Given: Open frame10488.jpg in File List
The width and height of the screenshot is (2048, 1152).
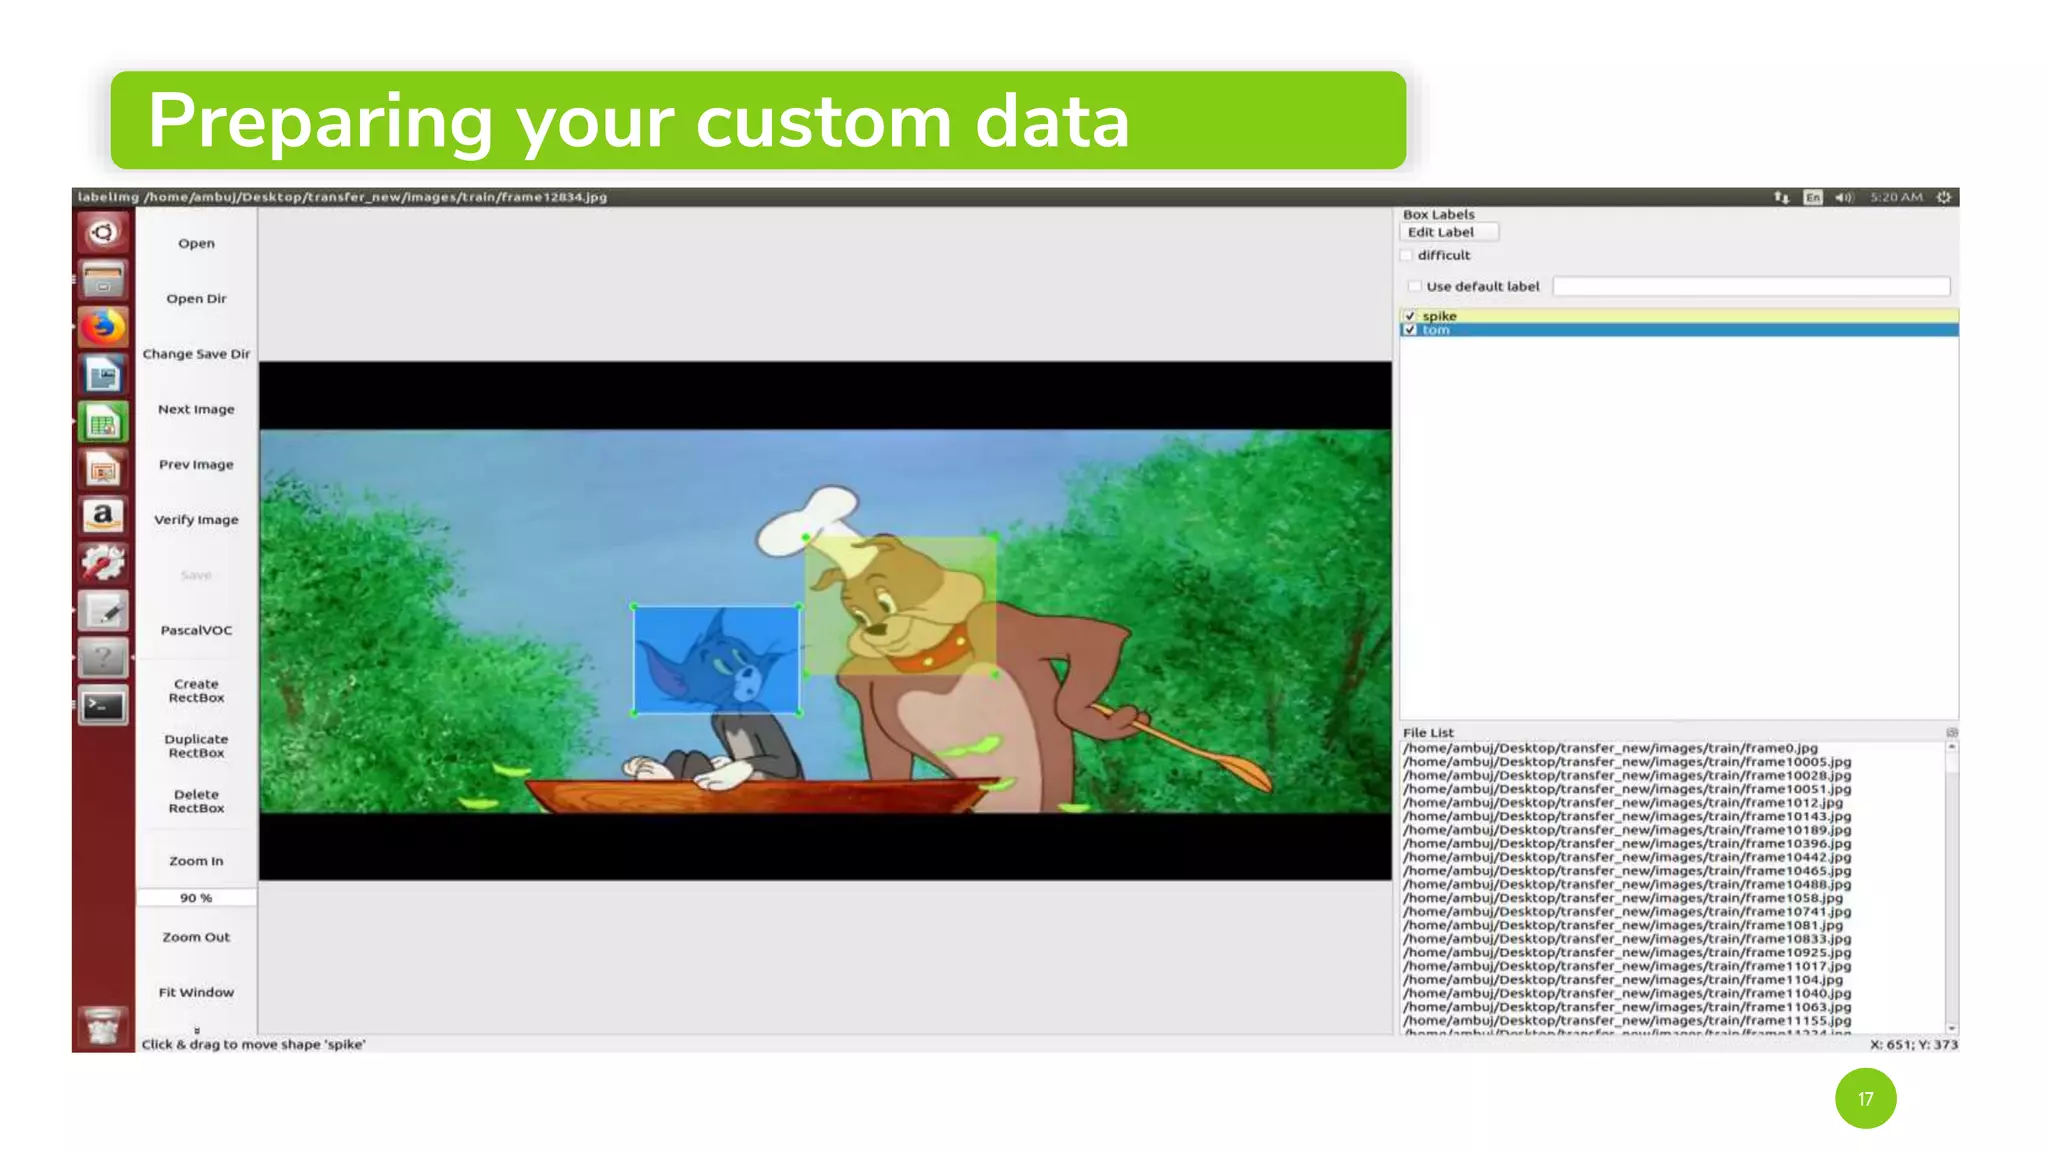Looking at the screenshot, I should [1627, 884].
